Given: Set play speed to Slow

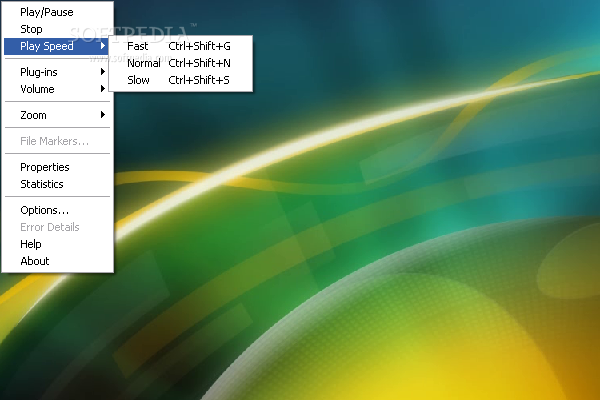Looking at the screenshot, I should (x=181, y=80).
